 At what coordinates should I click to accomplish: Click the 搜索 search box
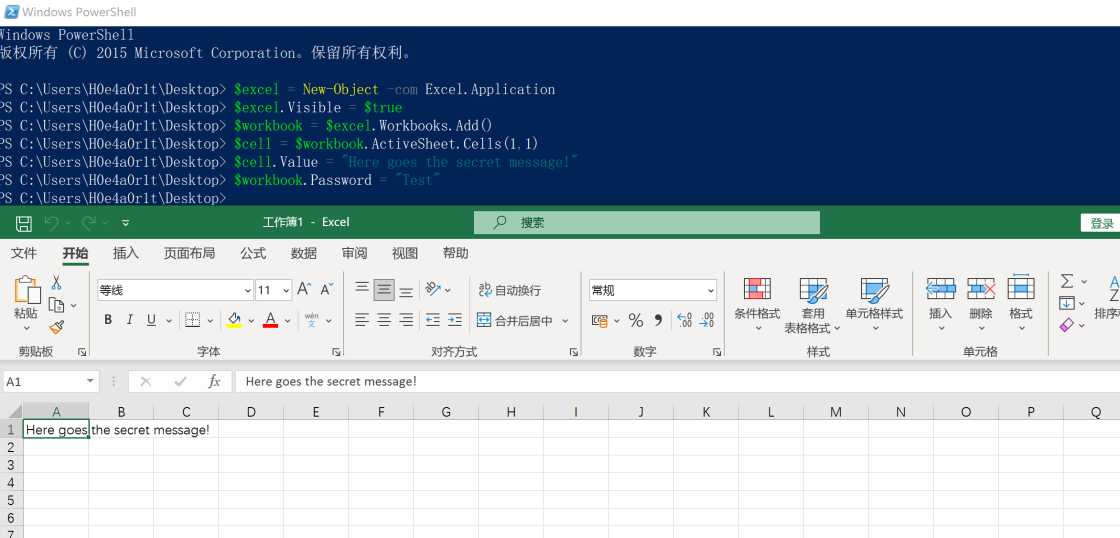pos(646,223)
